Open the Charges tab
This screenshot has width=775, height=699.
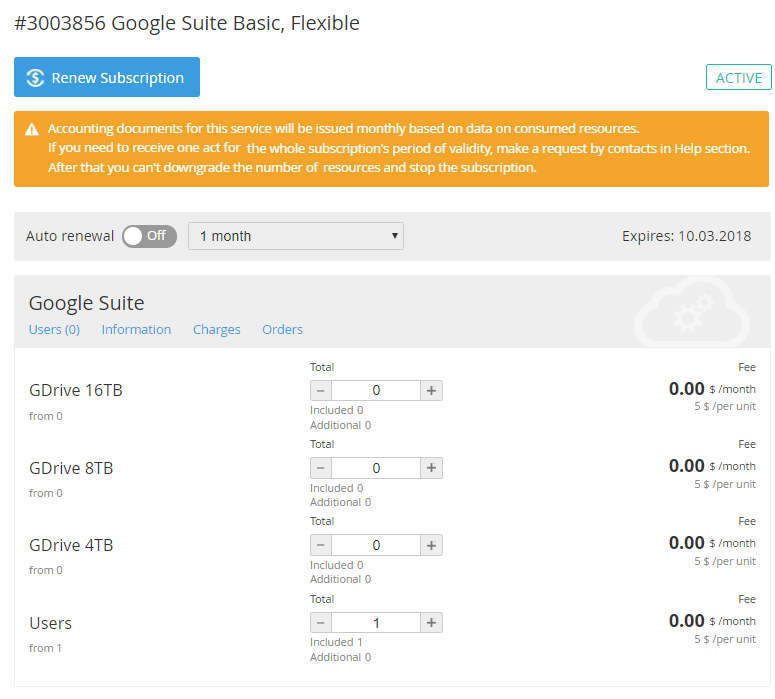[x=217, y=329]
